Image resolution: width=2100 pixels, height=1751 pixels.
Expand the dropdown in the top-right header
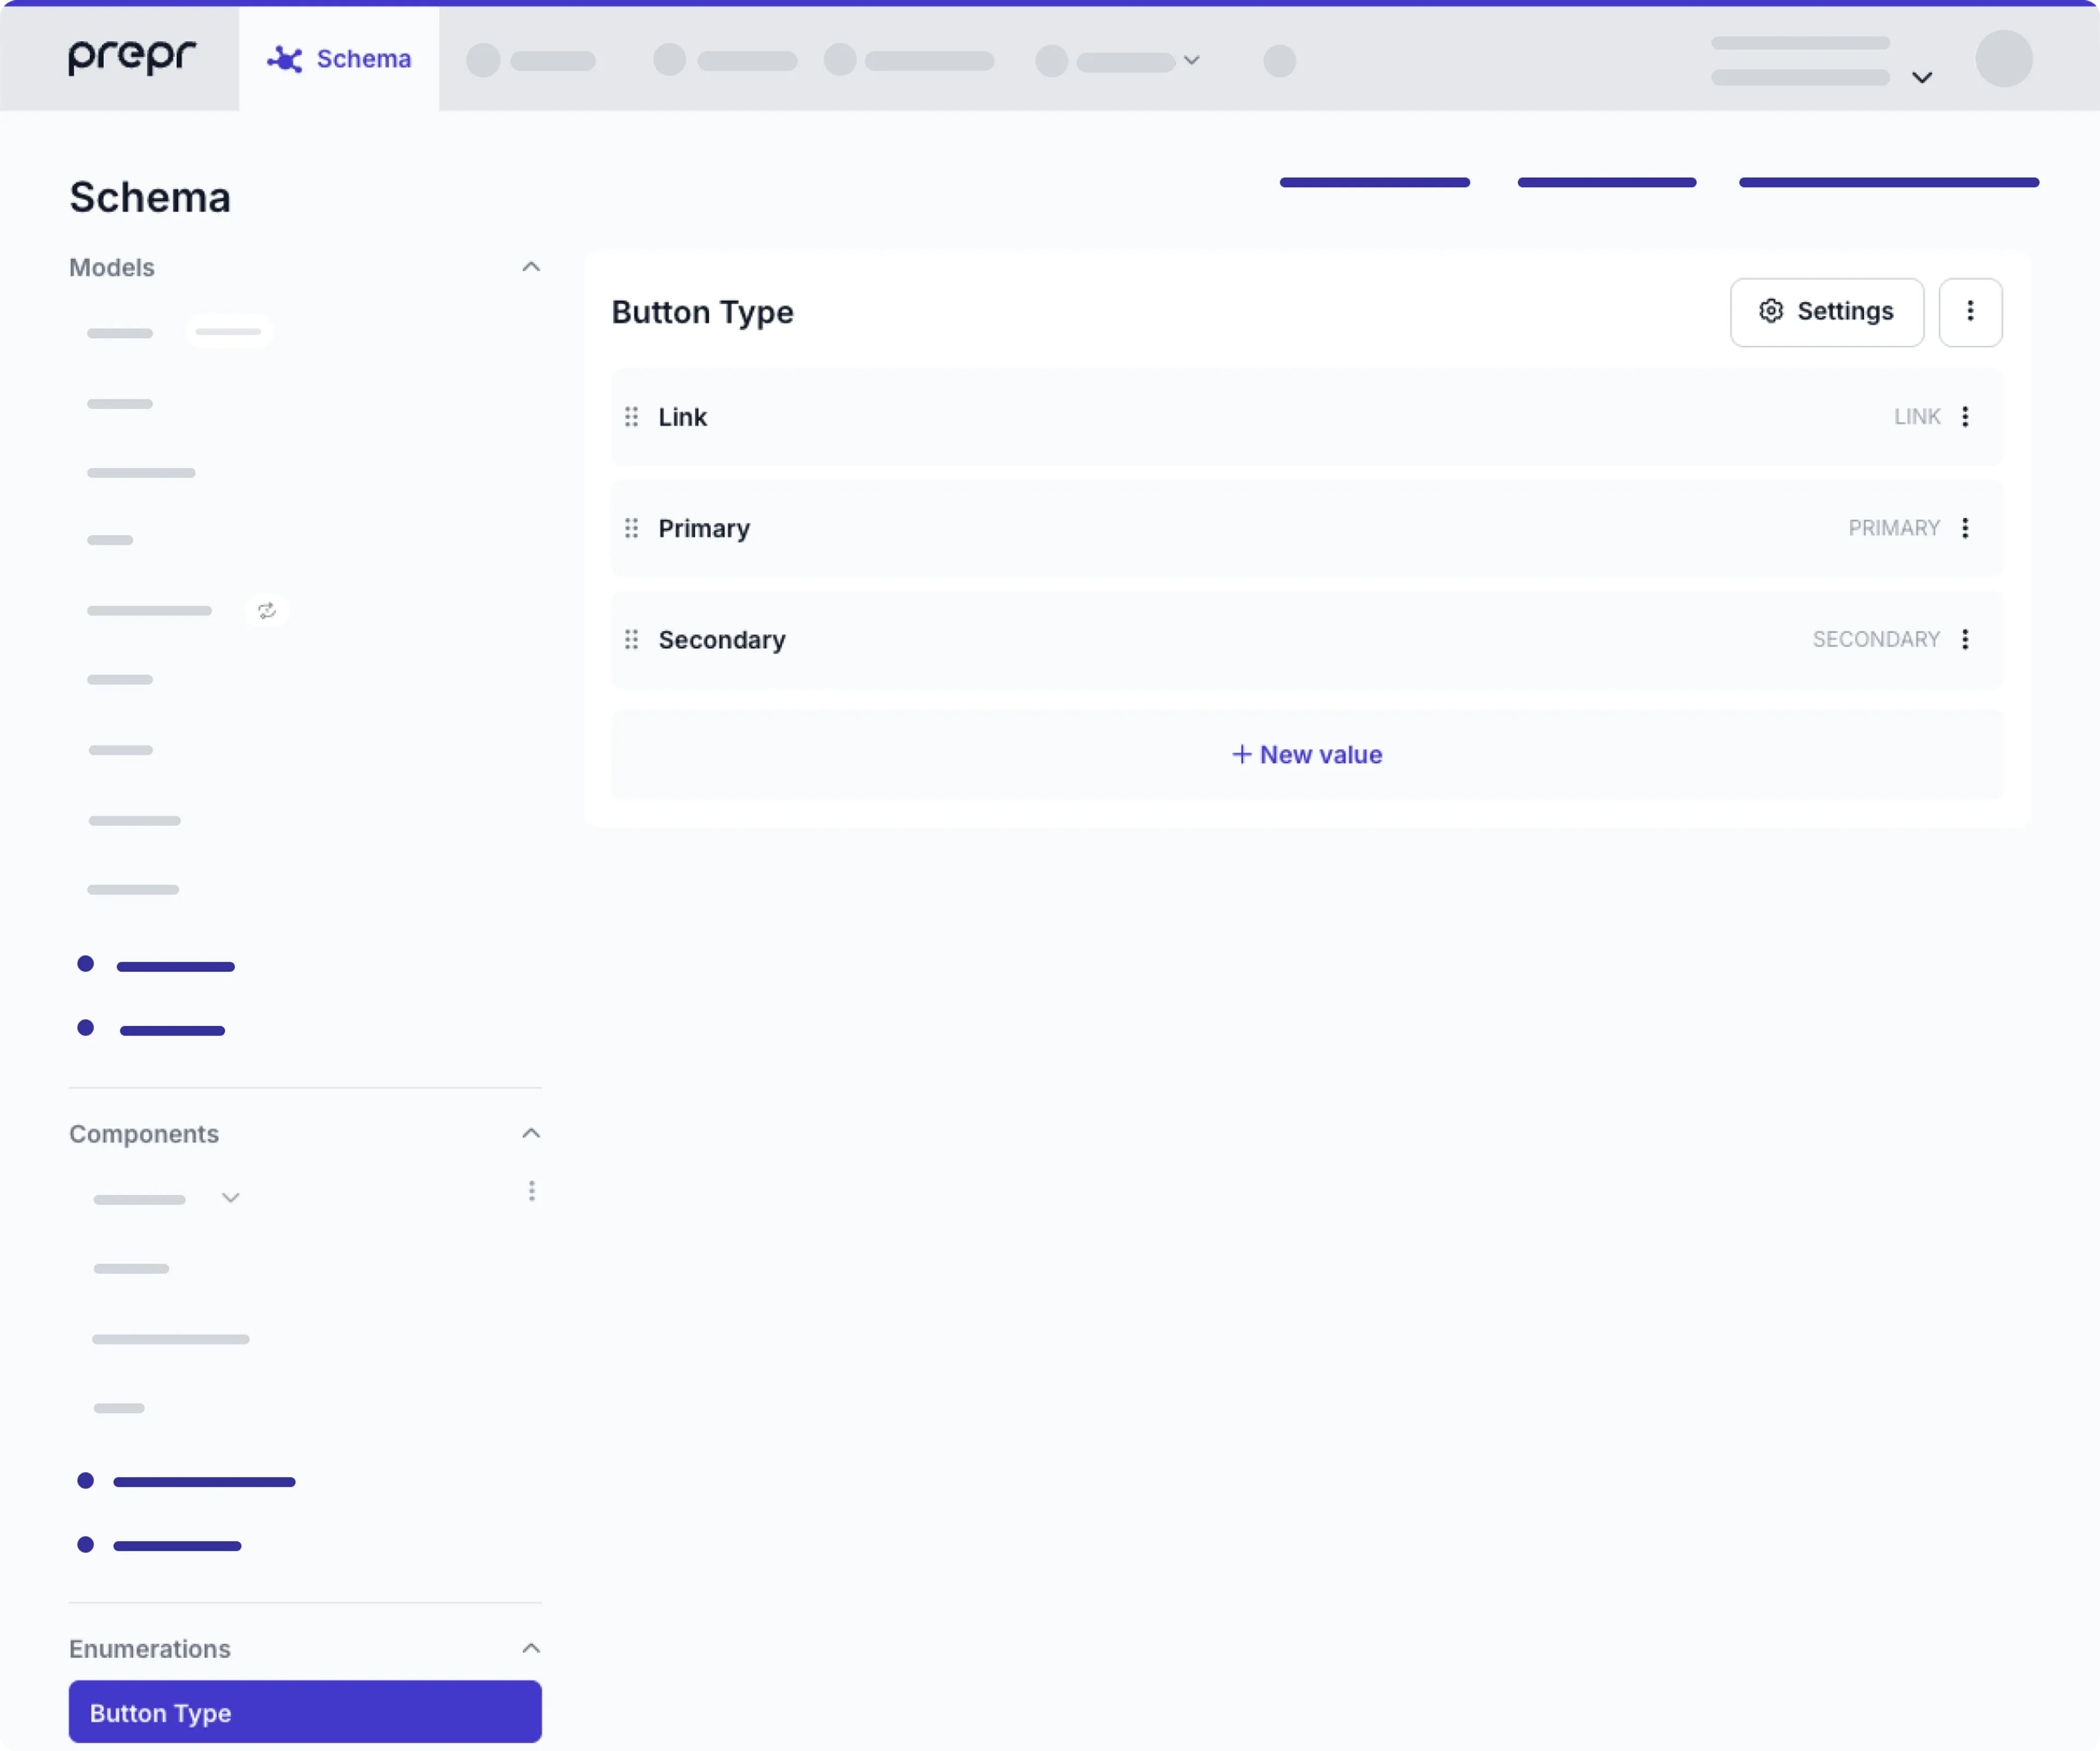(1921, 77)
